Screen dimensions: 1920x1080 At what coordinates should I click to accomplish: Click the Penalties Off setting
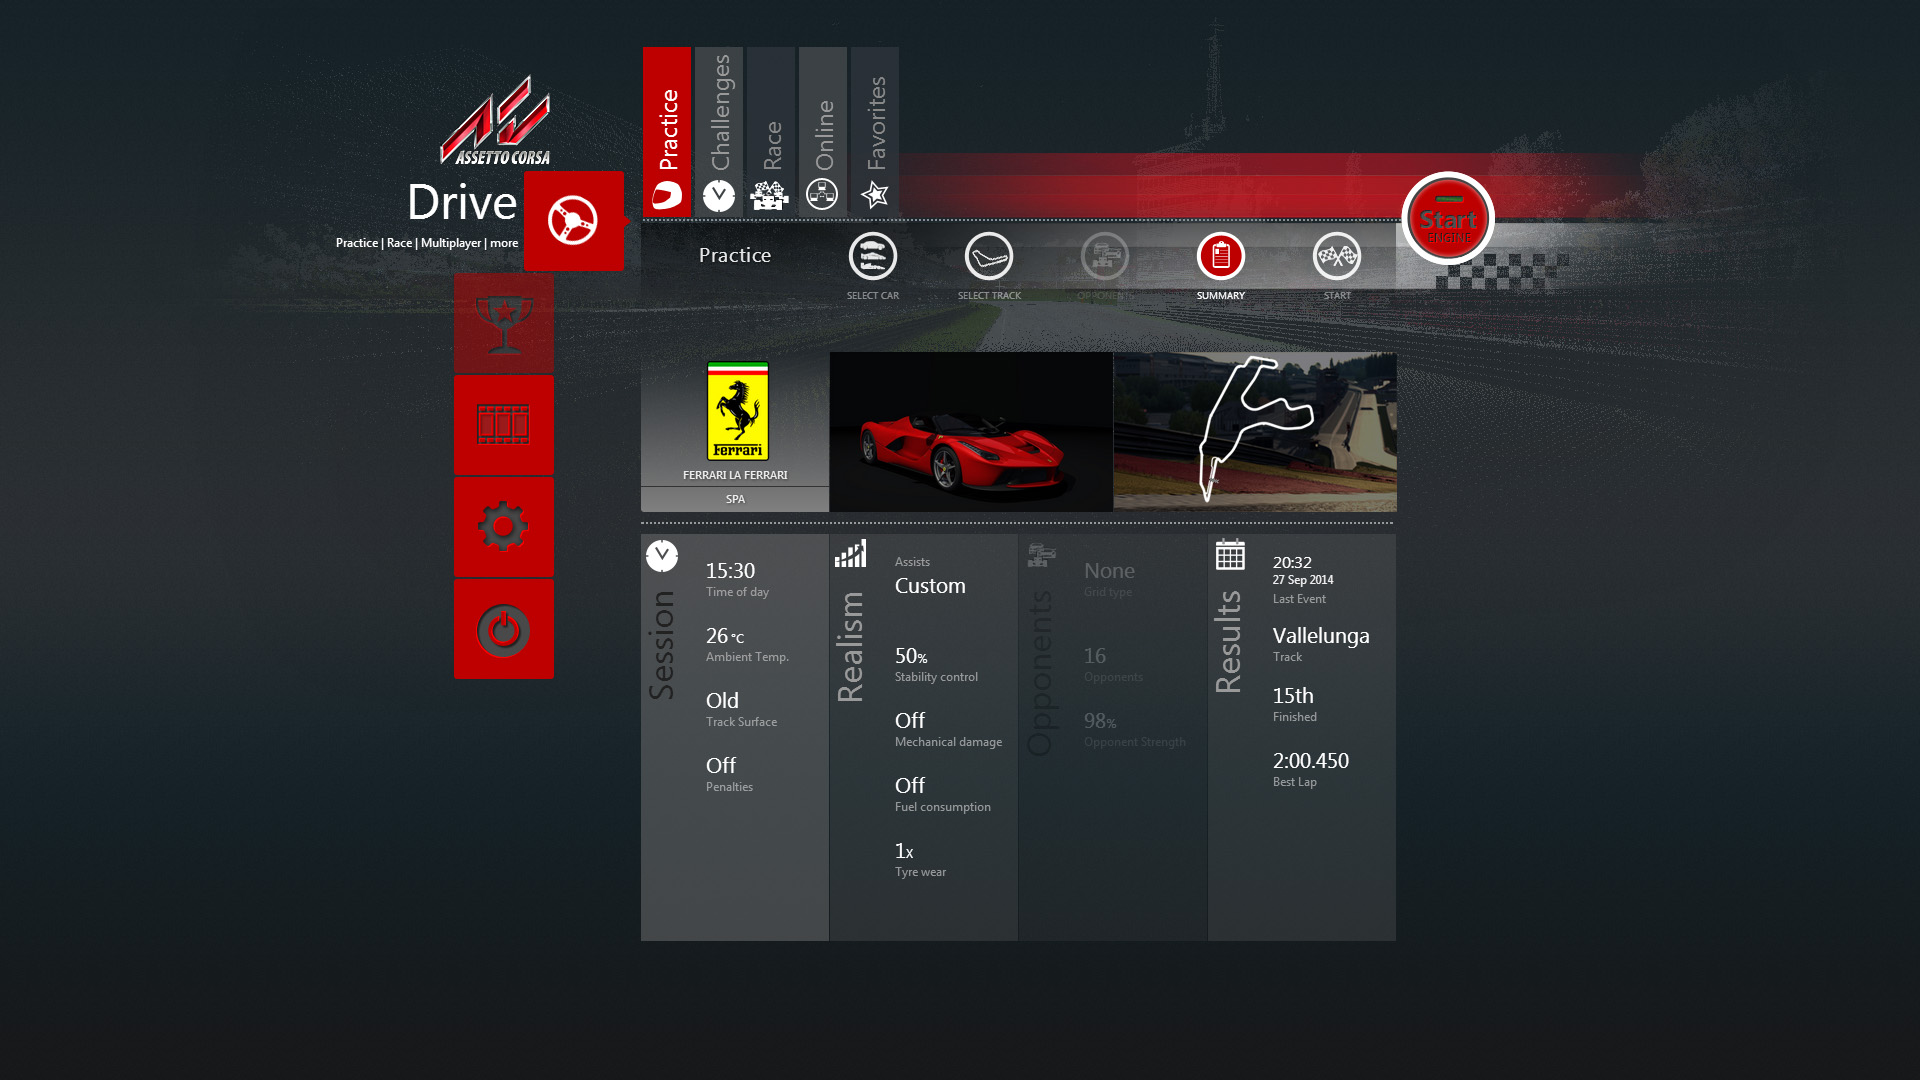coord(722,768)
